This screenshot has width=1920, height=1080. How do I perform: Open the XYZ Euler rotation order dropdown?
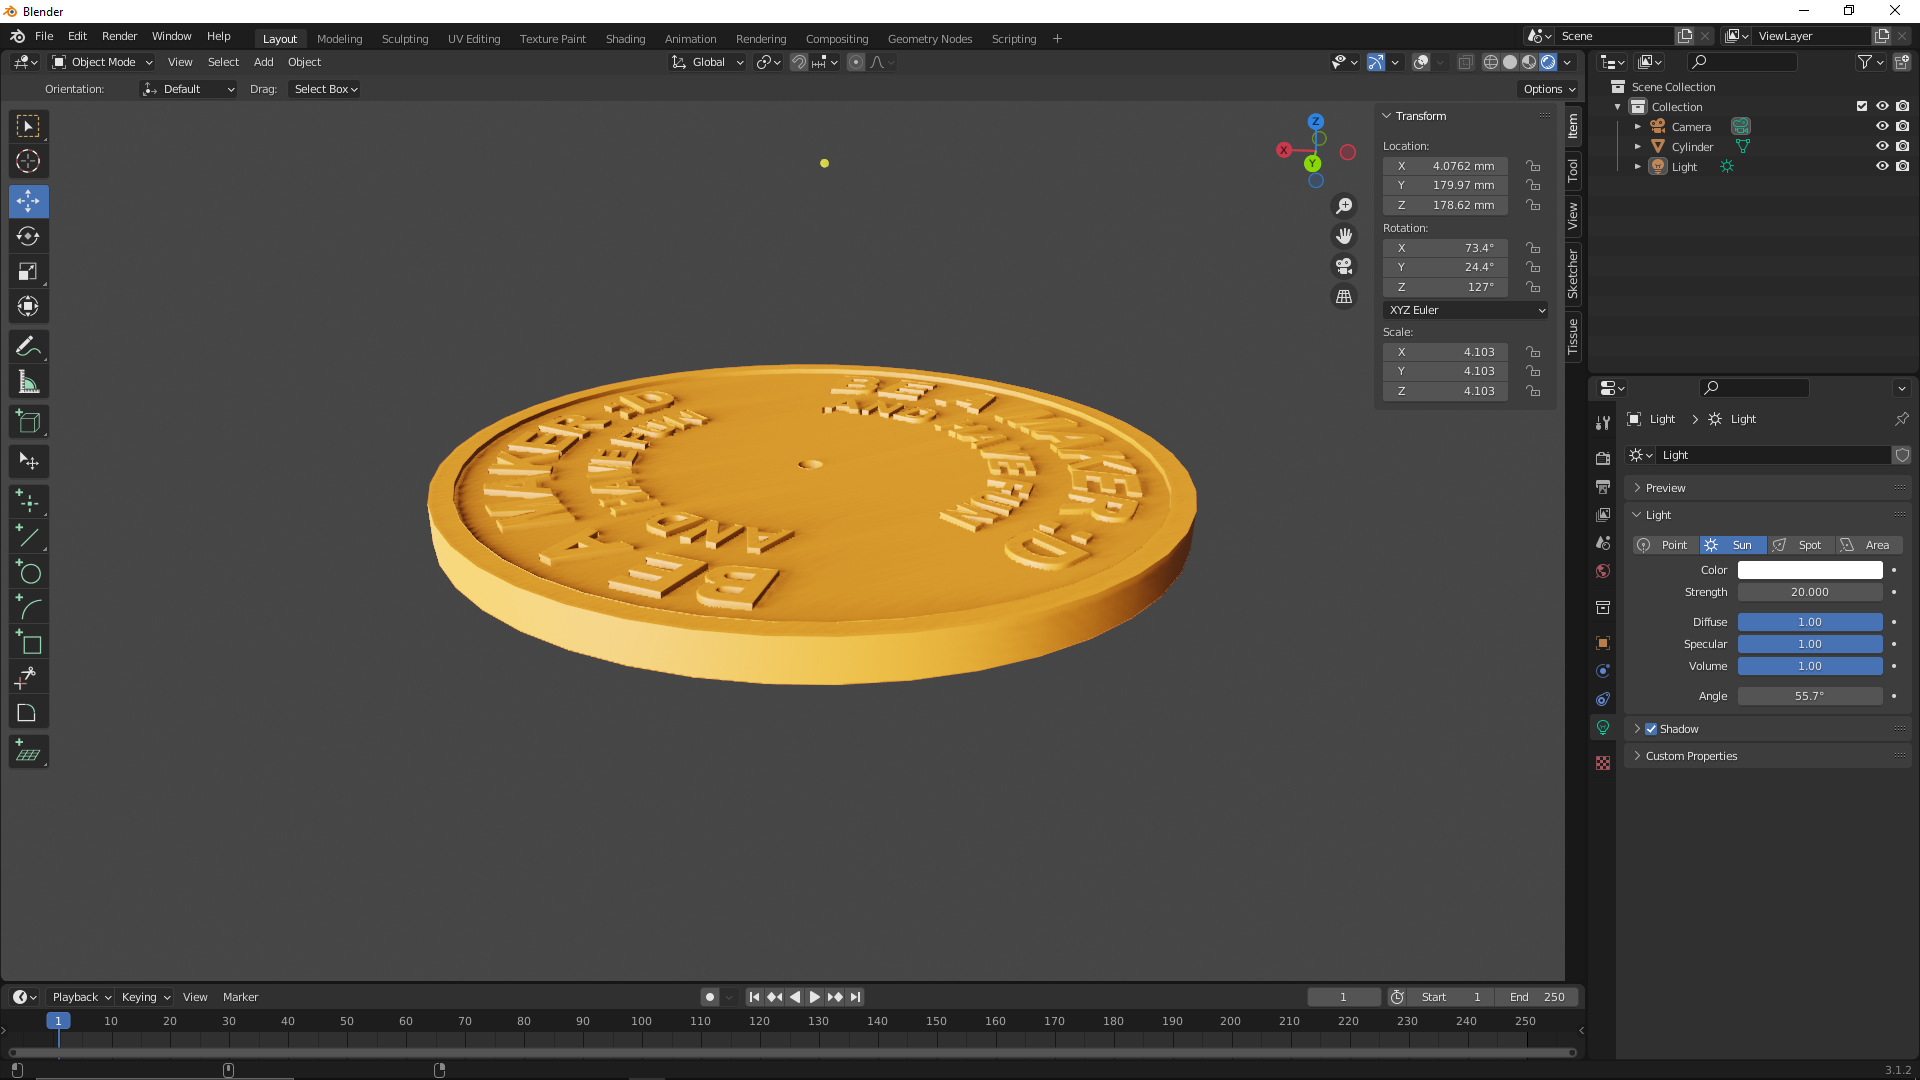click(1464, 310)
